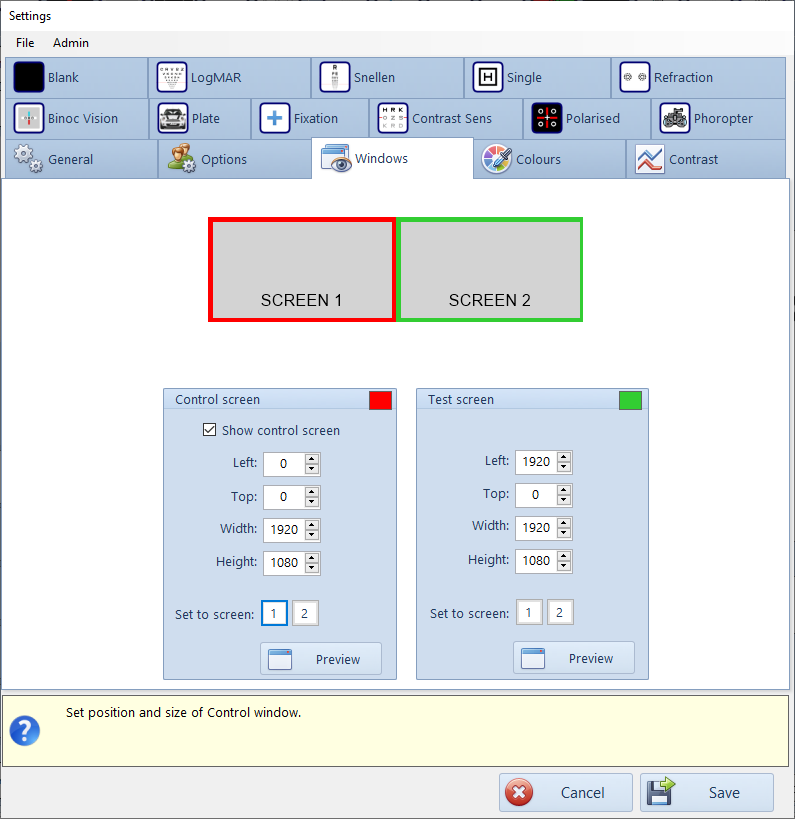Set Control screen to screen 2
This screenshot has width=795, height=819.
point(305,613)
